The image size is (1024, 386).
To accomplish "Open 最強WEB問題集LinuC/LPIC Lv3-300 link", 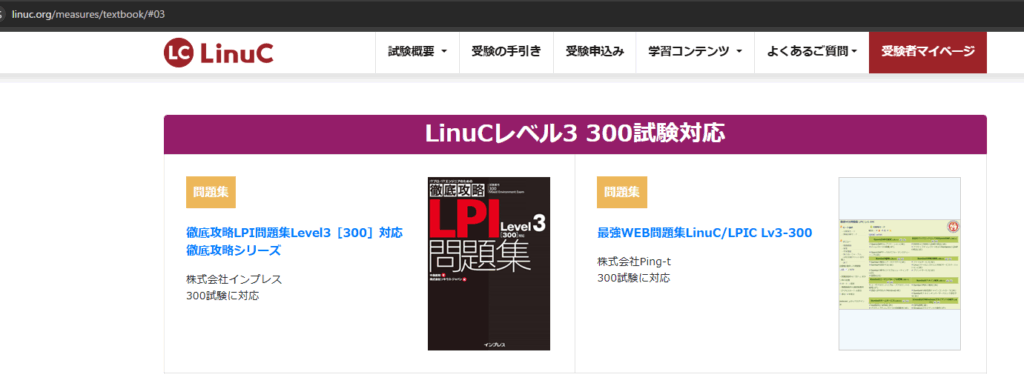I will pyautogui.click(x=705, y=233).
